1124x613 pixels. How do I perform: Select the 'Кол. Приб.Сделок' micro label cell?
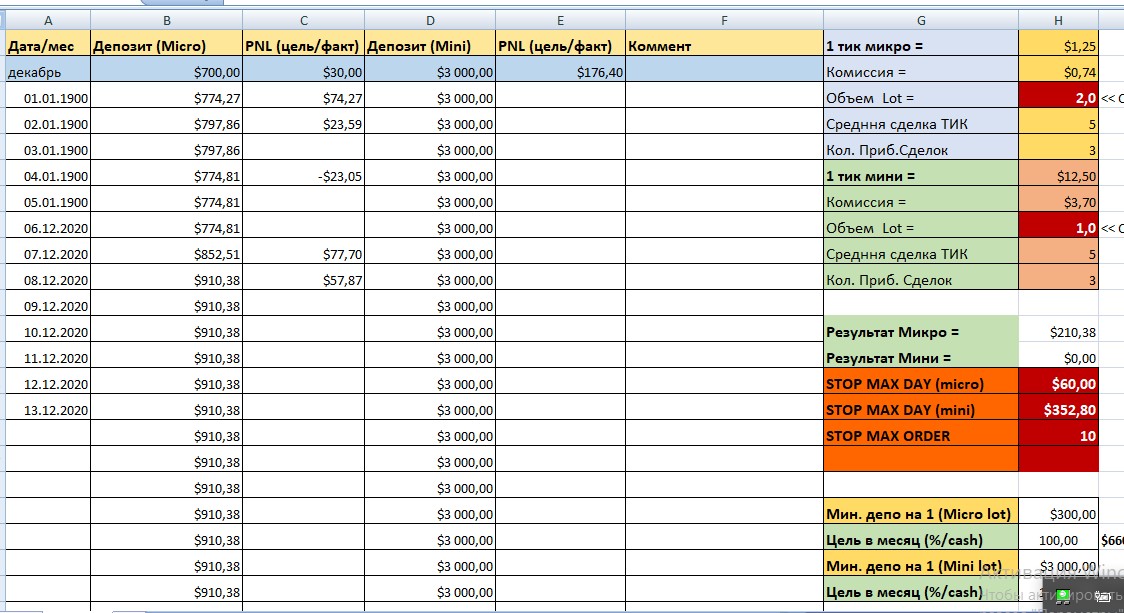point(921,147)
